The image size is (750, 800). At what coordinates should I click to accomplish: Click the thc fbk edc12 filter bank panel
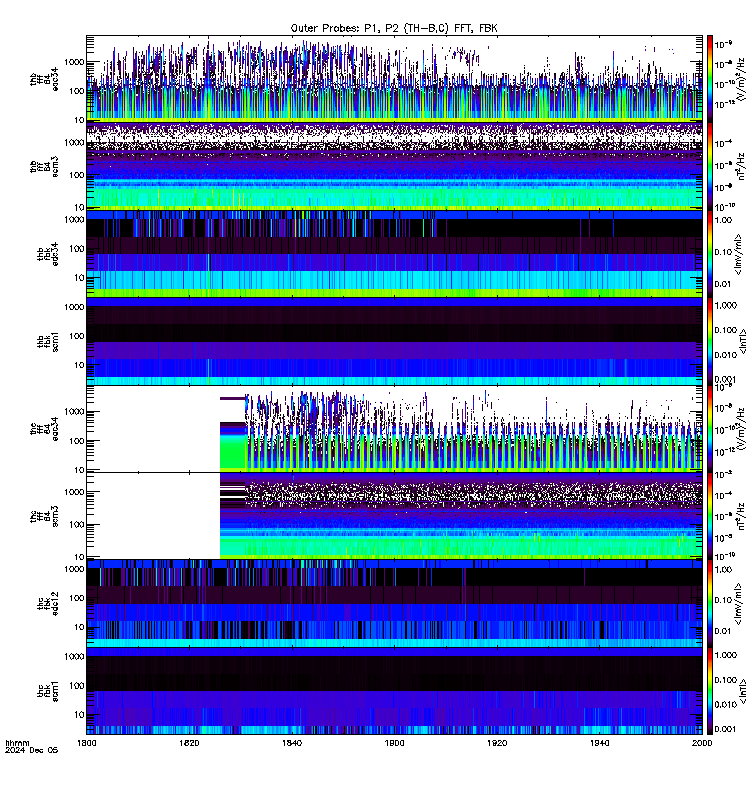click(x=394, y=603)
